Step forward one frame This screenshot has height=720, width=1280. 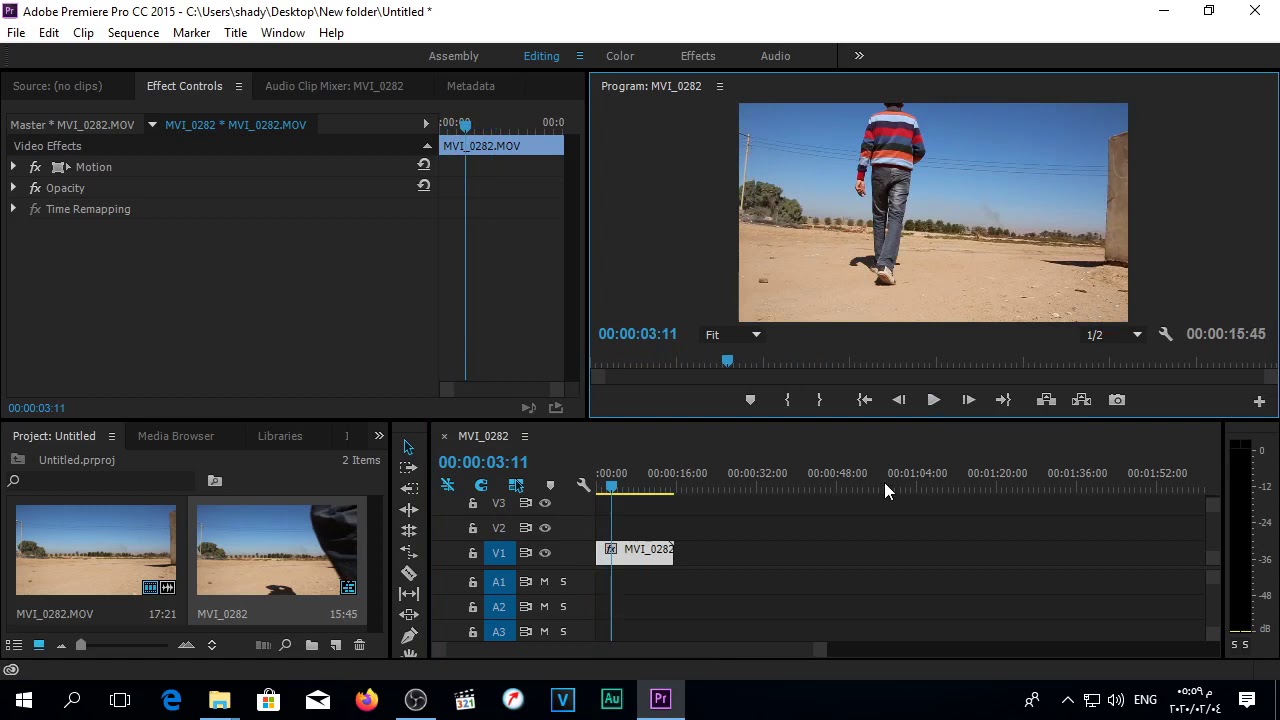coord(968,400)
